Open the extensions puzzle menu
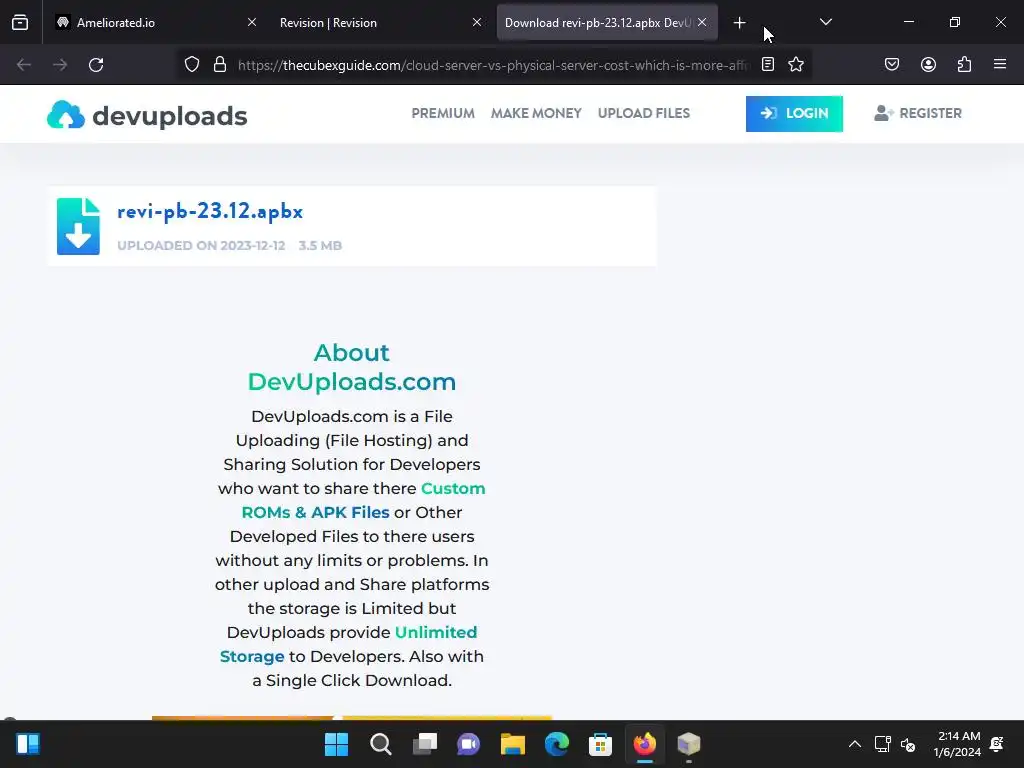This screenshot has width=1024, height=768. (964, 65)
